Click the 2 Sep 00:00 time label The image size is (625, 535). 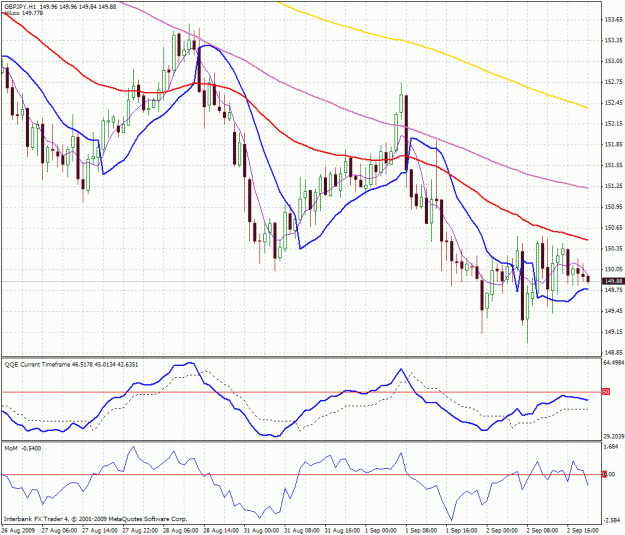503,531
